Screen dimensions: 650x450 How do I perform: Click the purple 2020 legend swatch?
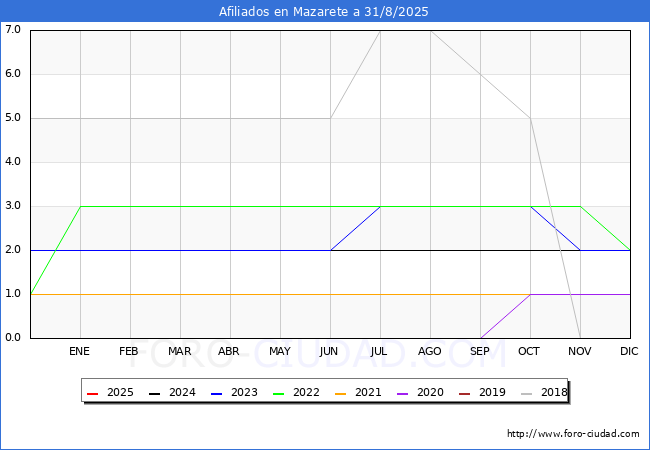(403, 393)
